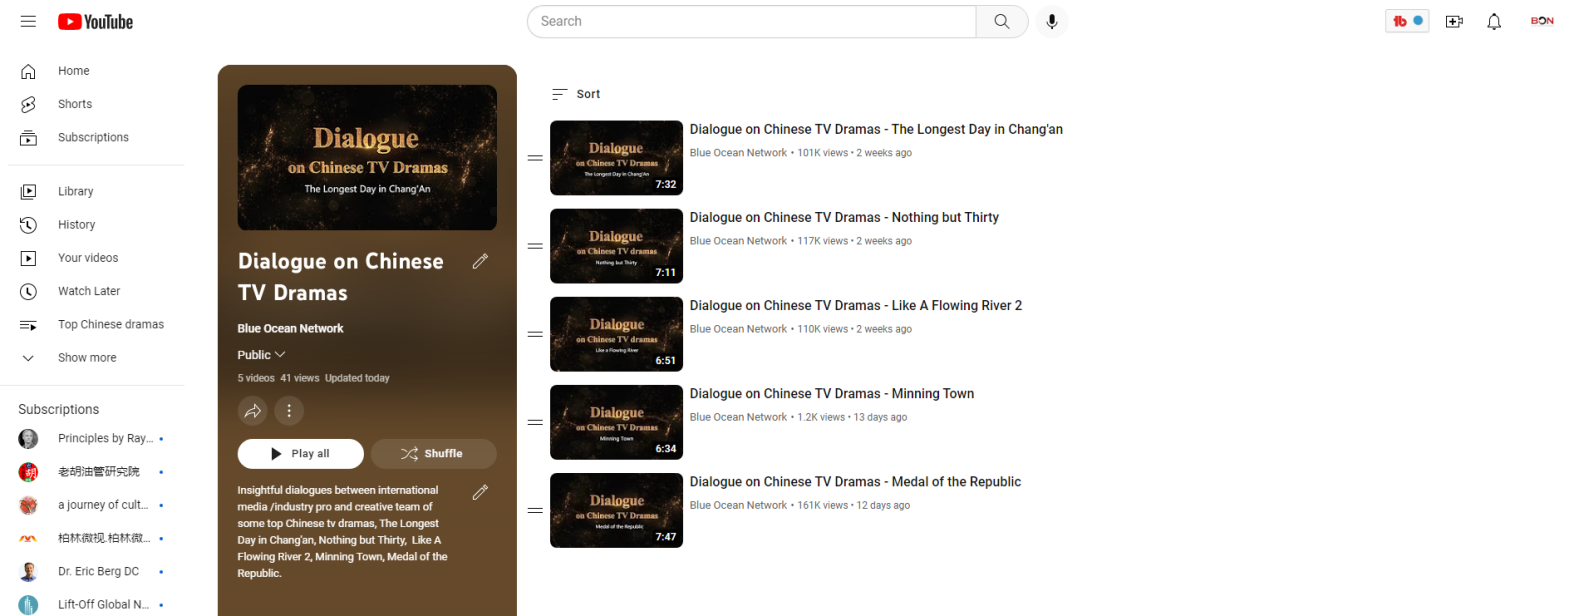Click the playlist cover thumbnail
This screenshot has width=1569, height=616.
point(367,158)
